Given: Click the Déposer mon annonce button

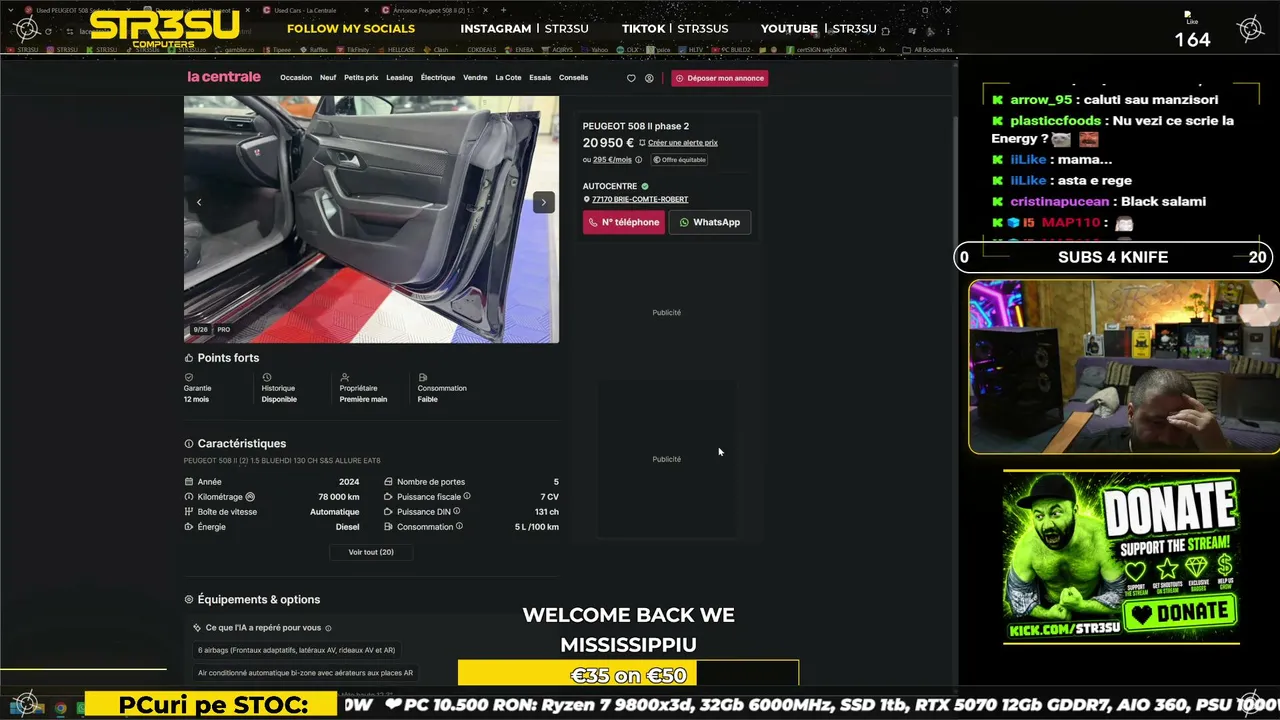Looking at the screenshot, I should coord(720,78).
